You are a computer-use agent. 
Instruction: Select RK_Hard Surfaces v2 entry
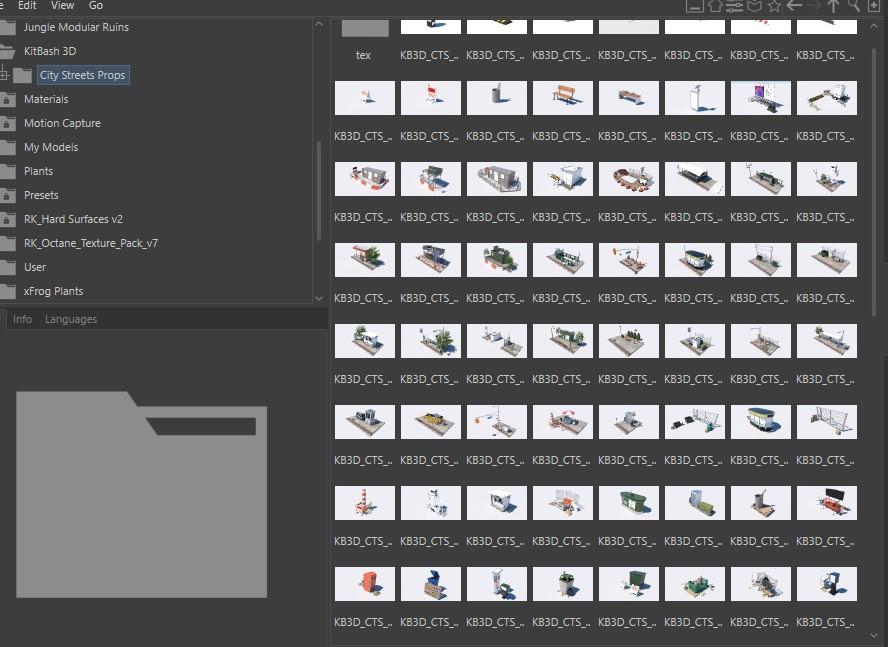tap(73, 219)
